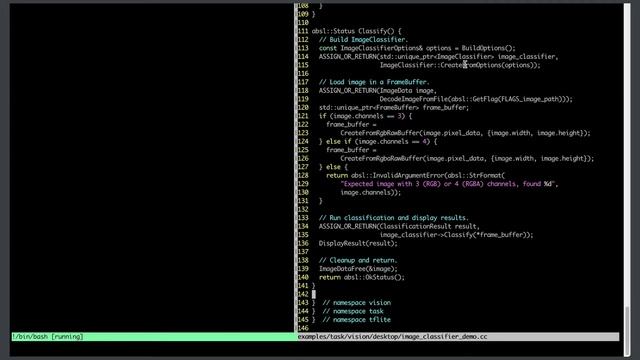
Task: Click the '// Load image in a FrameBuffer.' comment
Action: [x=374, y=82]
